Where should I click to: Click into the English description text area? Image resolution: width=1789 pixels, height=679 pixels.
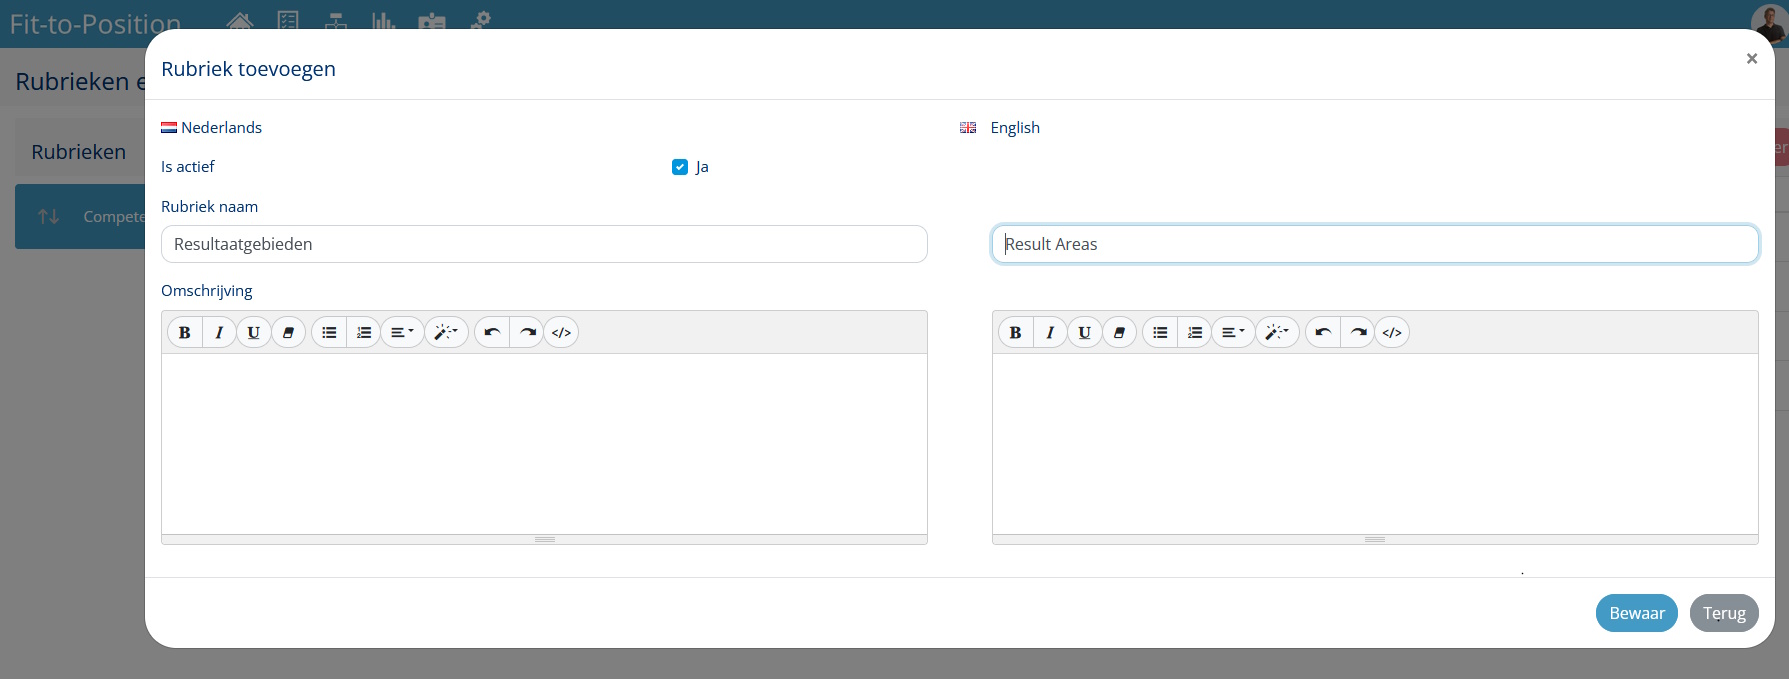coord(1375,444)
